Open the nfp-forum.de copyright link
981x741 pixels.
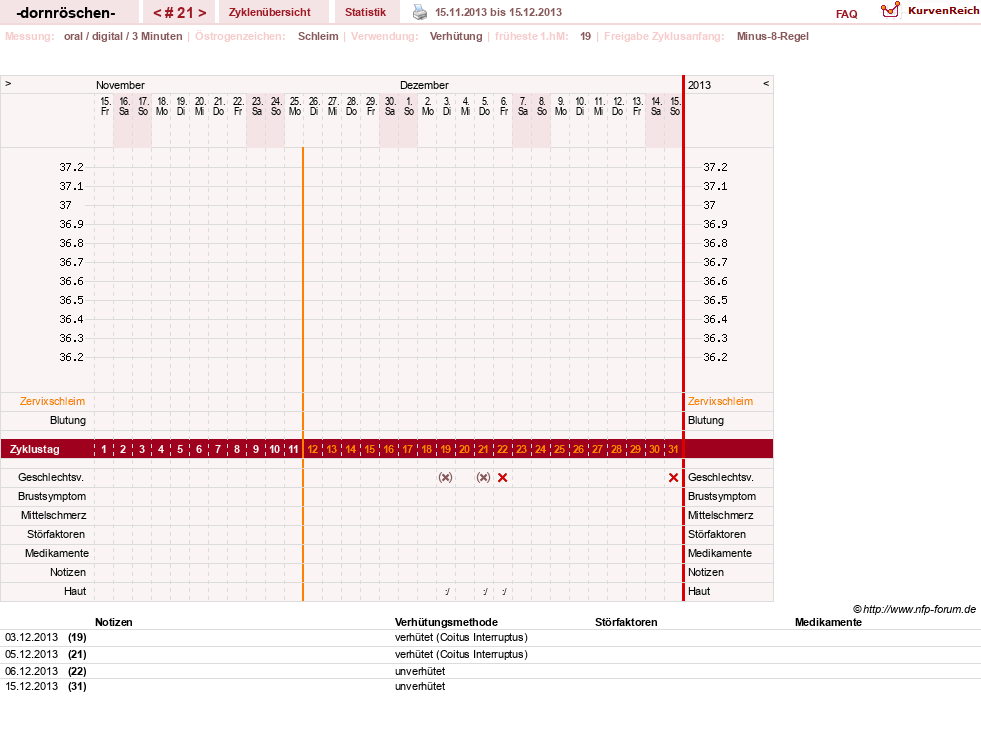click(914, 609)
